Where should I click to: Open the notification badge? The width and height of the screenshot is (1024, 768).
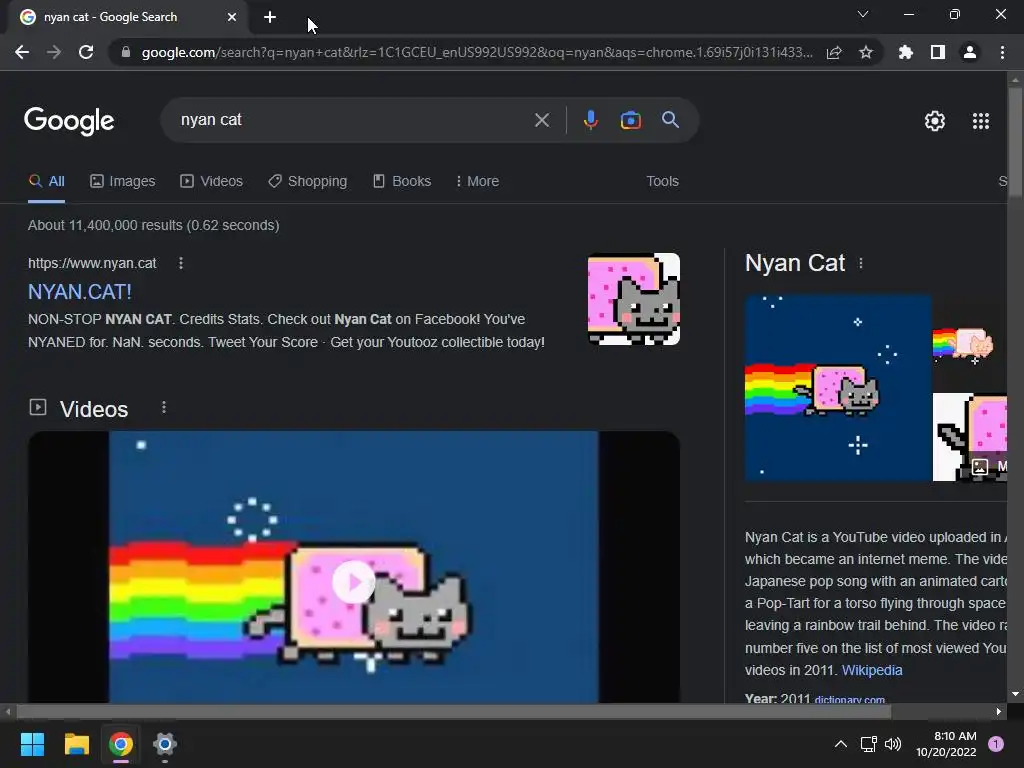[996, 744]
